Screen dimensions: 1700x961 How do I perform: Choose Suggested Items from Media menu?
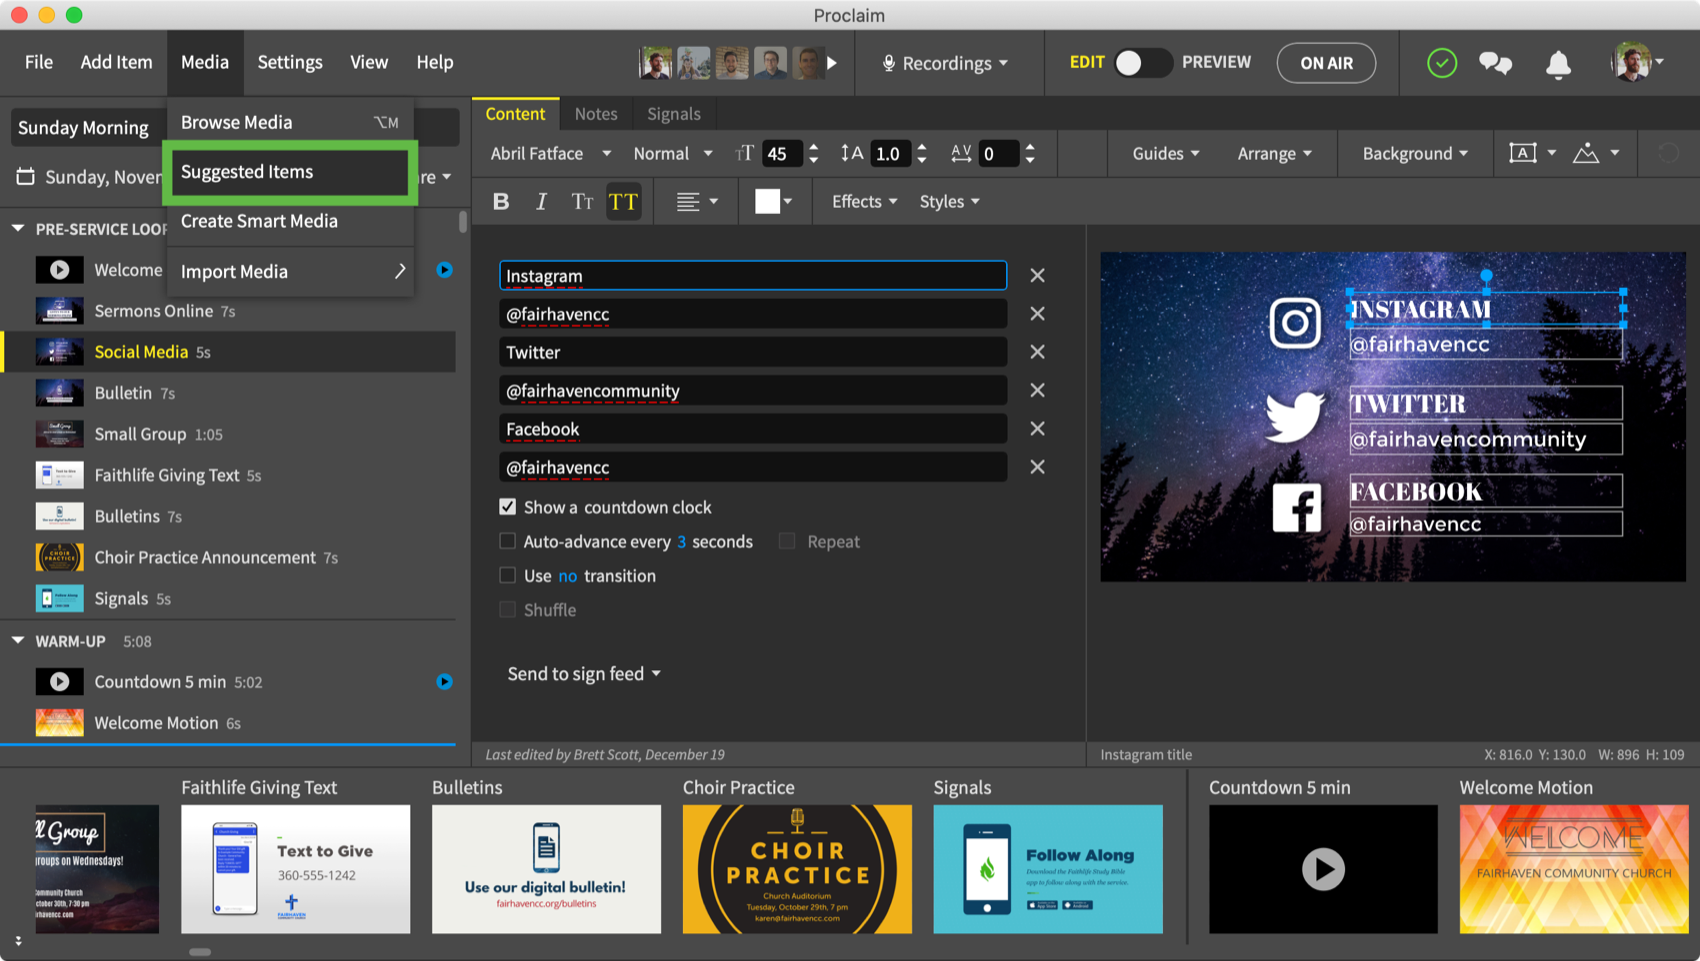tap(290, 172)
